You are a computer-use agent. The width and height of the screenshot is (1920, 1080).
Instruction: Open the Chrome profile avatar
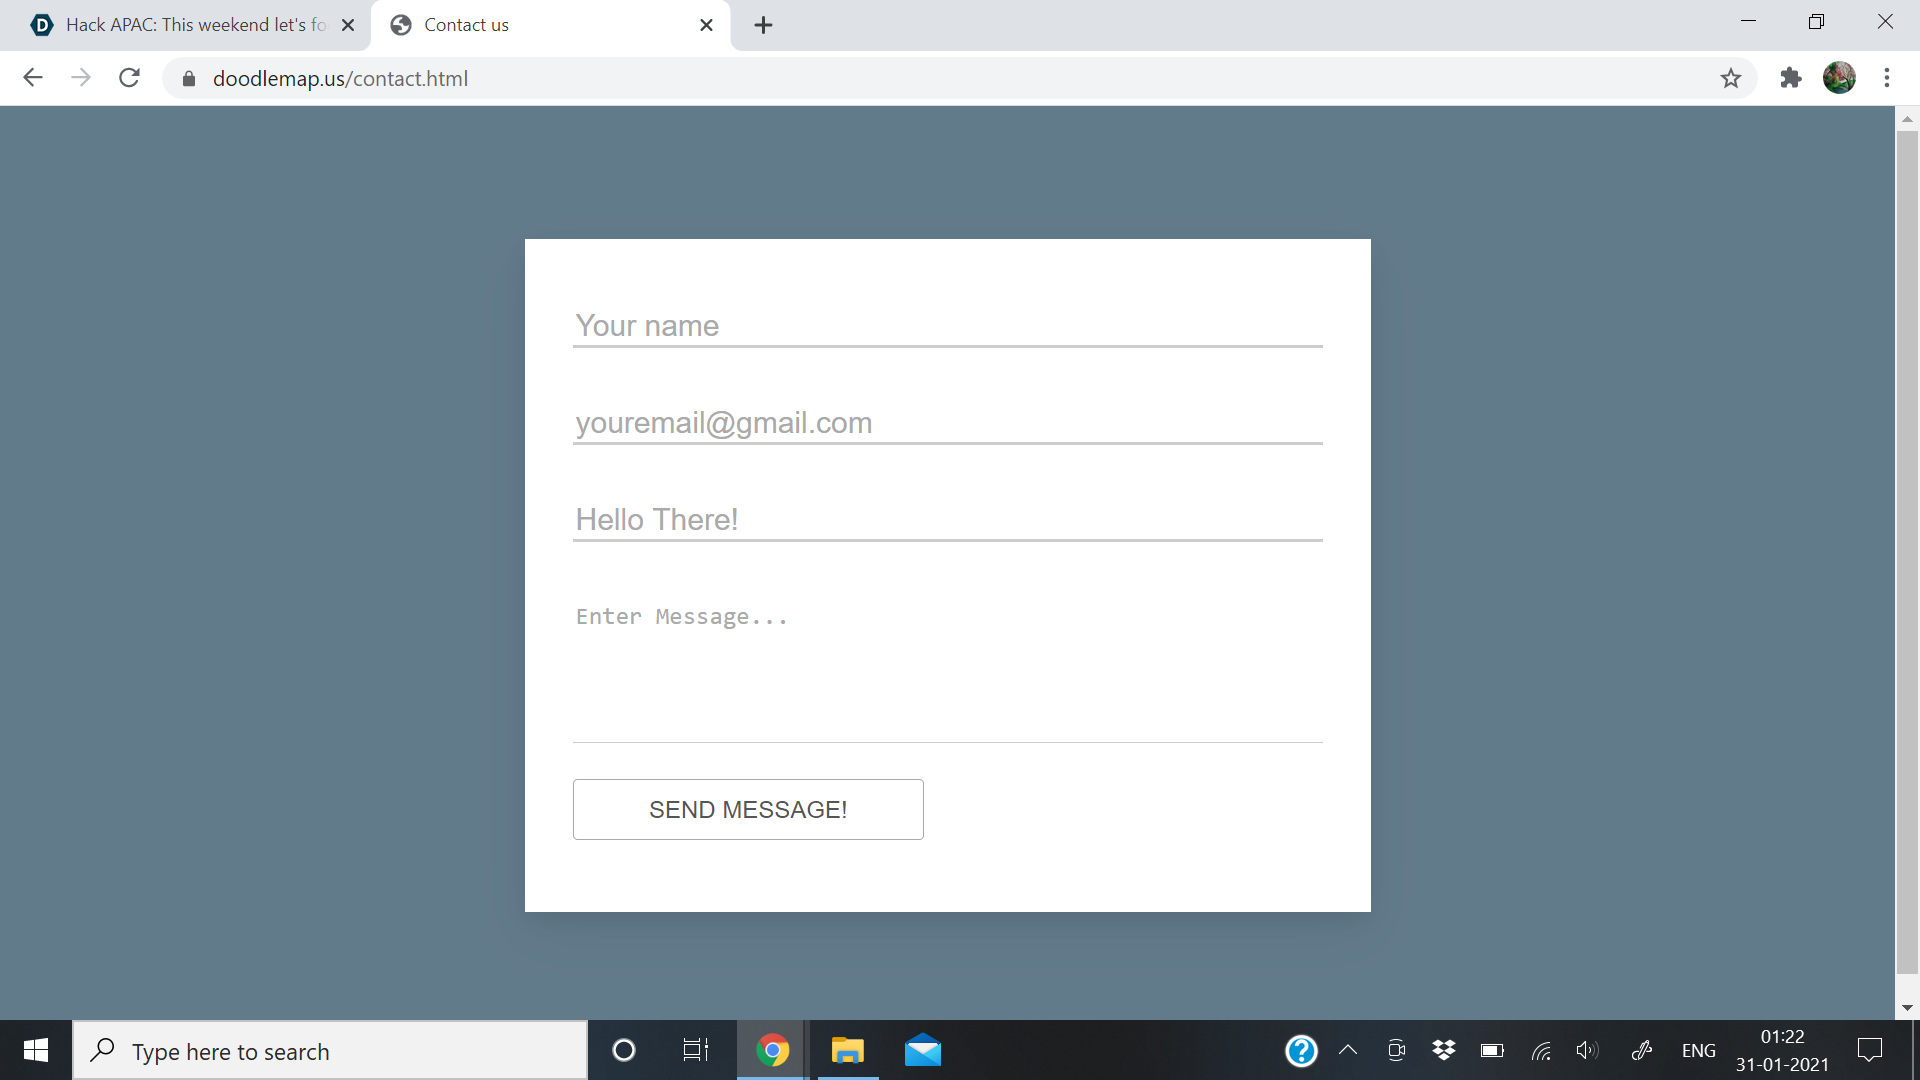[1839, 78]
